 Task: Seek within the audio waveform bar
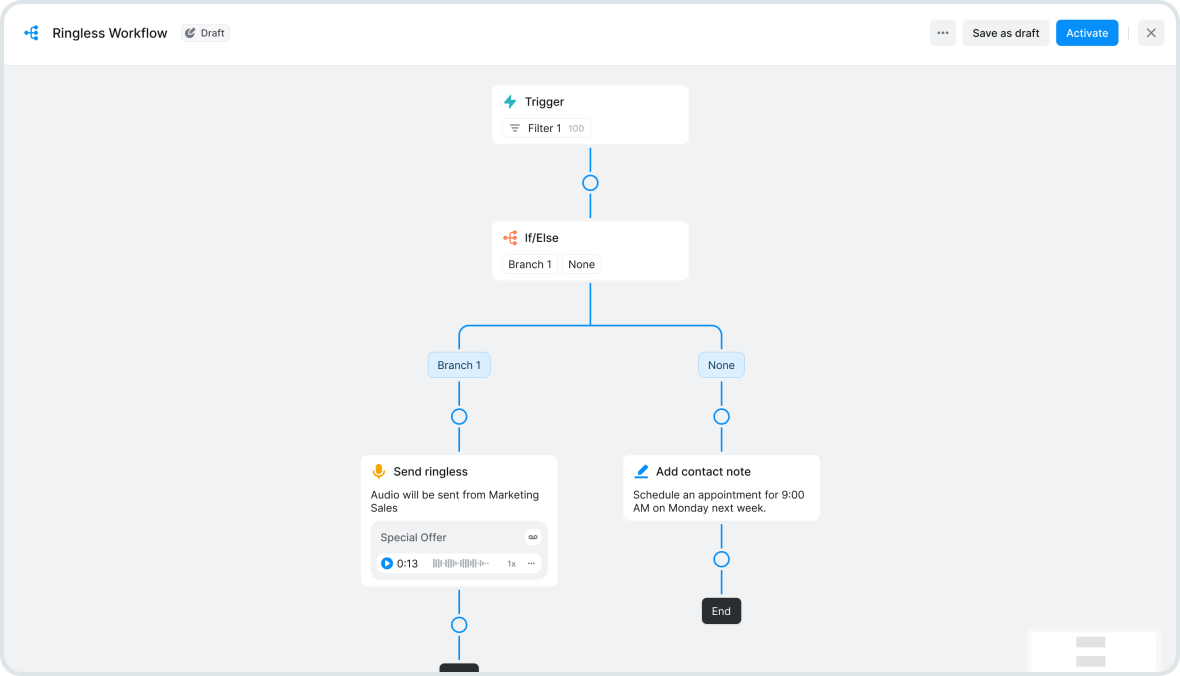pyautogui.click(x=461, y=563)
